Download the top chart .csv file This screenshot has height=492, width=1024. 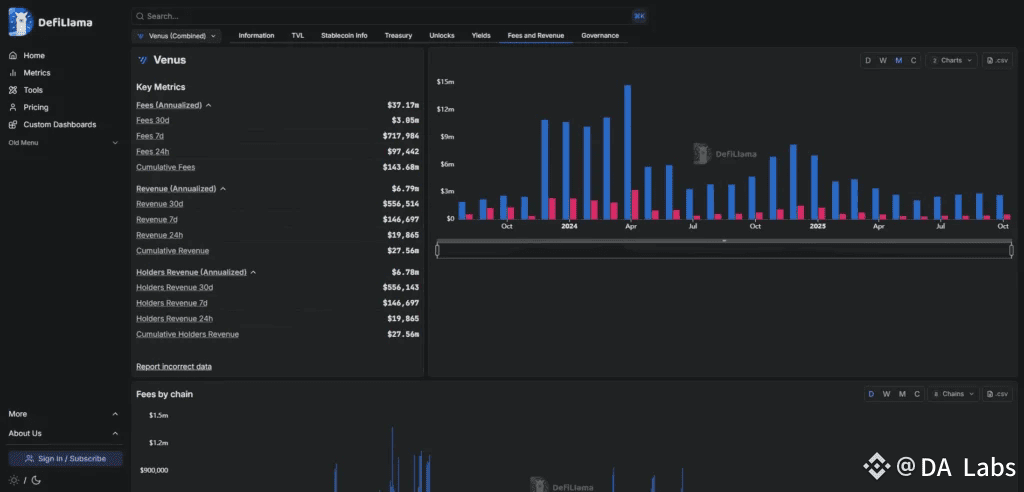(997, 60)
